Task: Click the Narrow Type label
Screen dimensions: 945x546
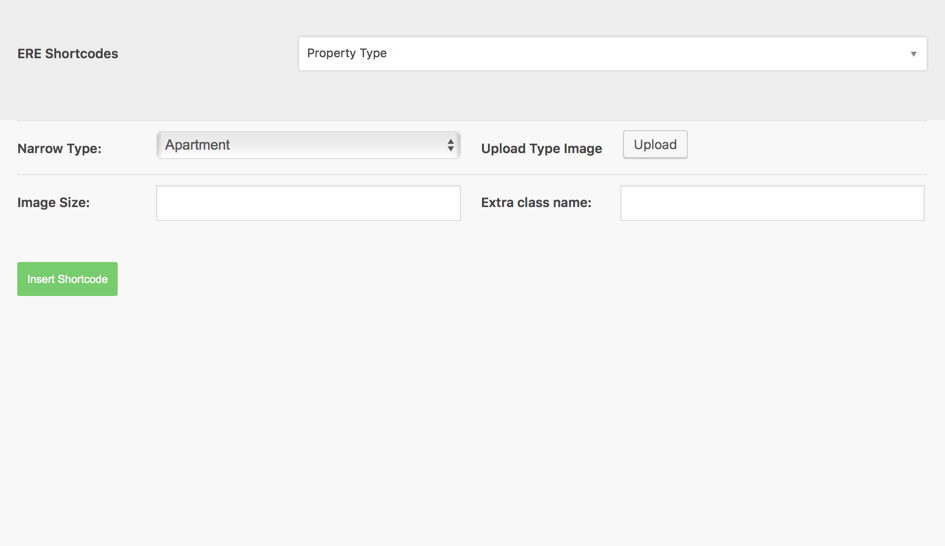Action: click(x=59, y=149)
